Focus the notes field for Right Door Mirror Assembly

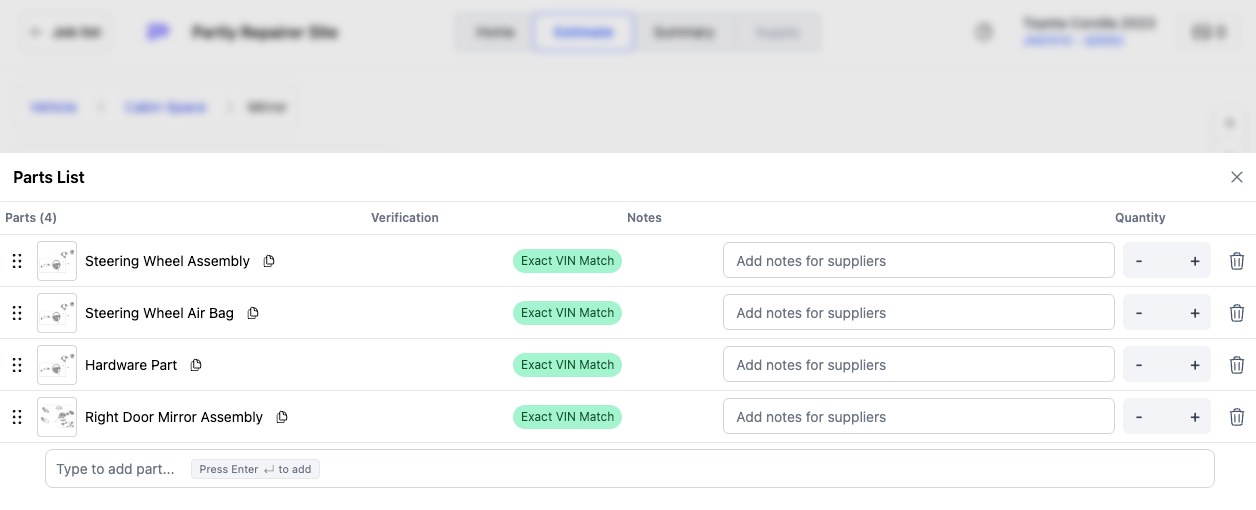point(918,417)
